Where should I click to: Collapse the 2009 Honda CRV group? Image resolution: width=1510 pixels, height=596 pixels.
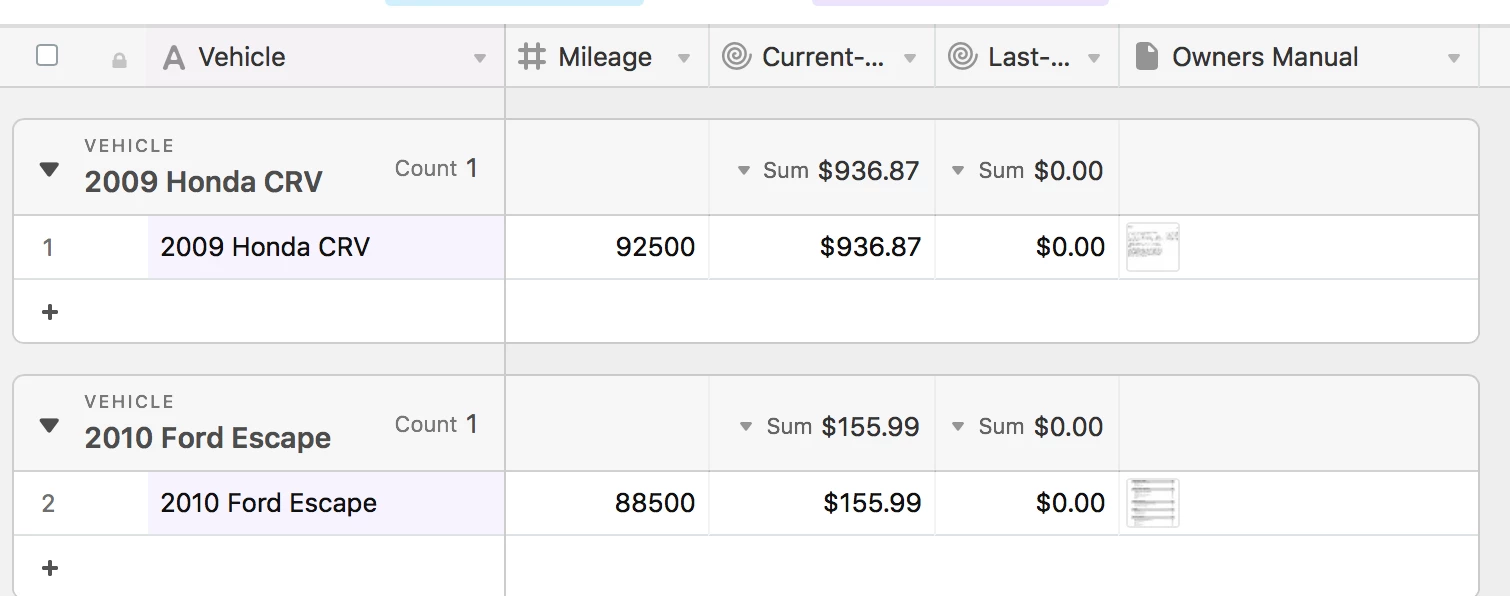49,170
